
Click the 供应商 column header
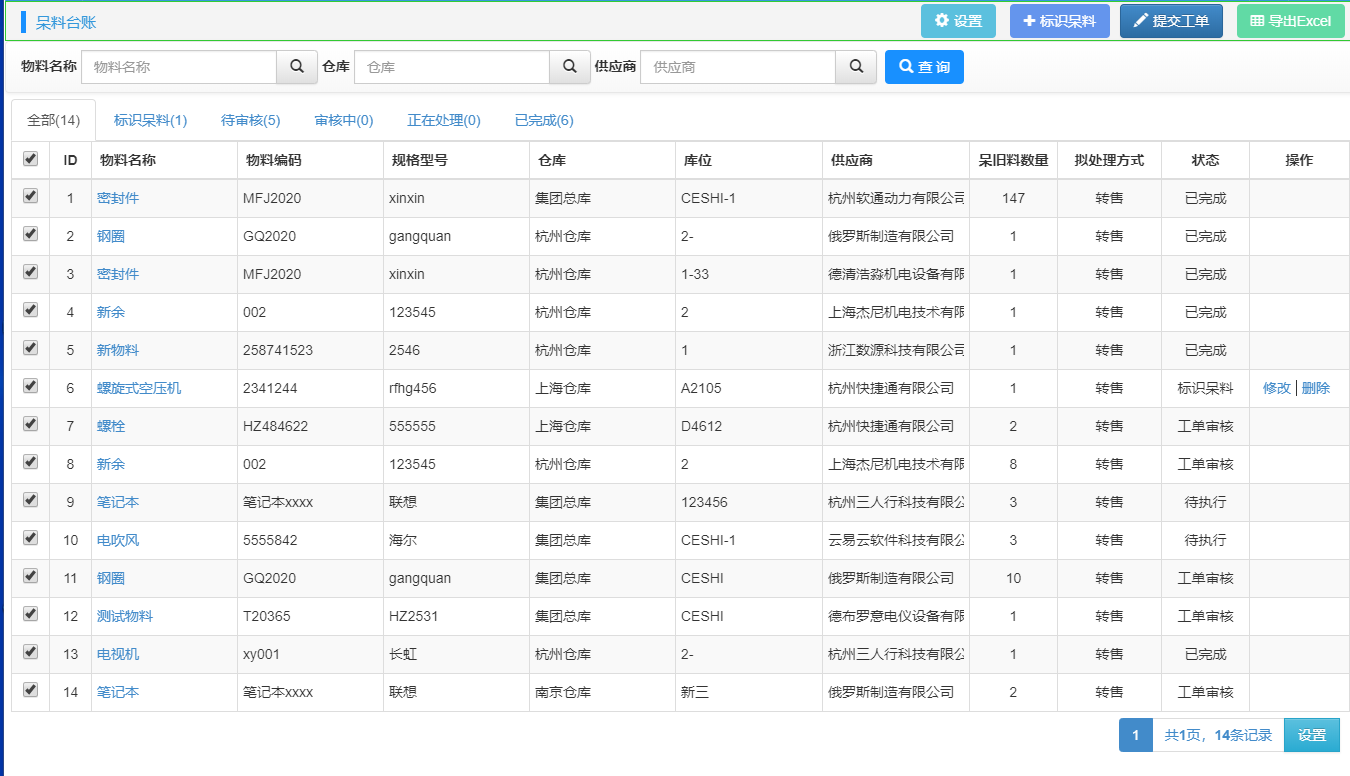(896, 160)
